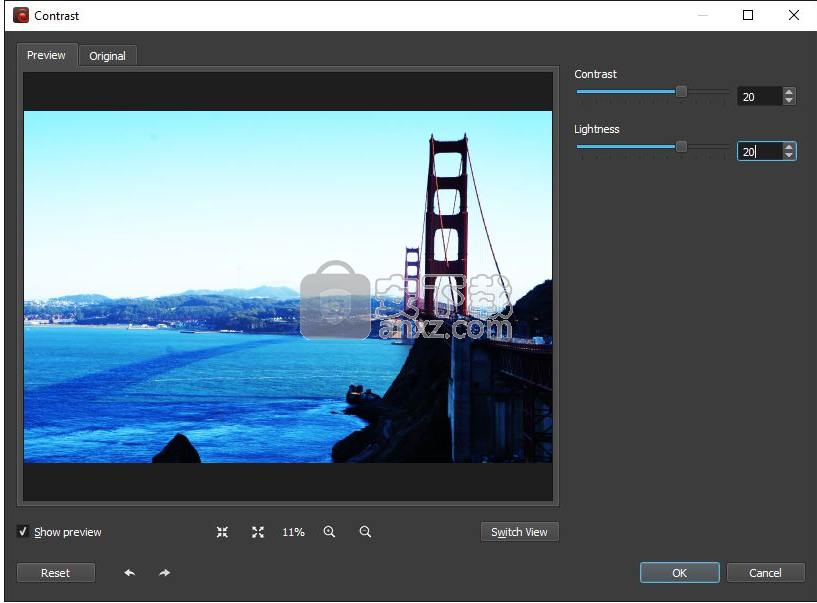This screenshot has height=603, width=817.
Task: Click the Switch View button
Action: coord(519,532)
